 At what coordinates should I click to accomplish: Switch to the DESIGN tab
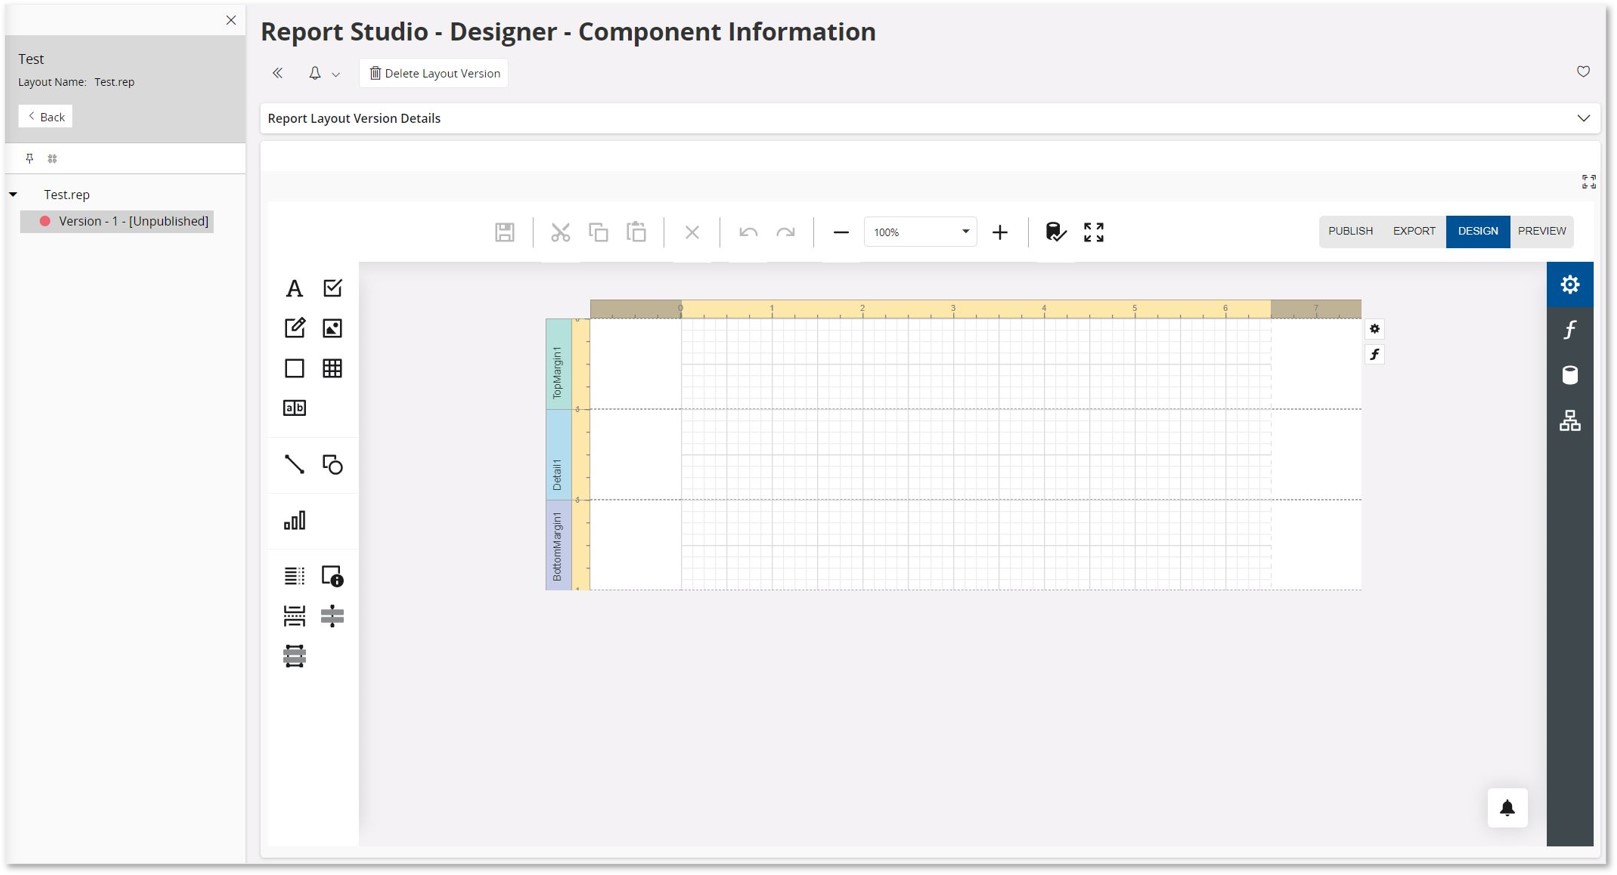point(1477,231)
